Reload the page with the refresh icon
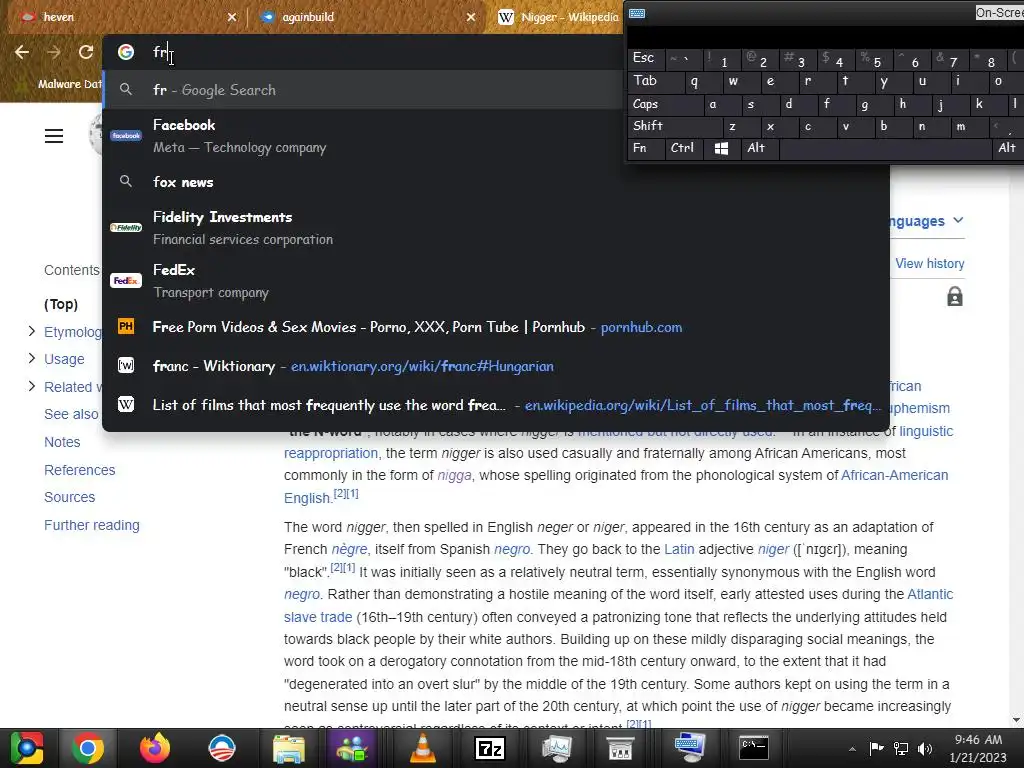Screen dimensions: 1024x768 point(86,52)
